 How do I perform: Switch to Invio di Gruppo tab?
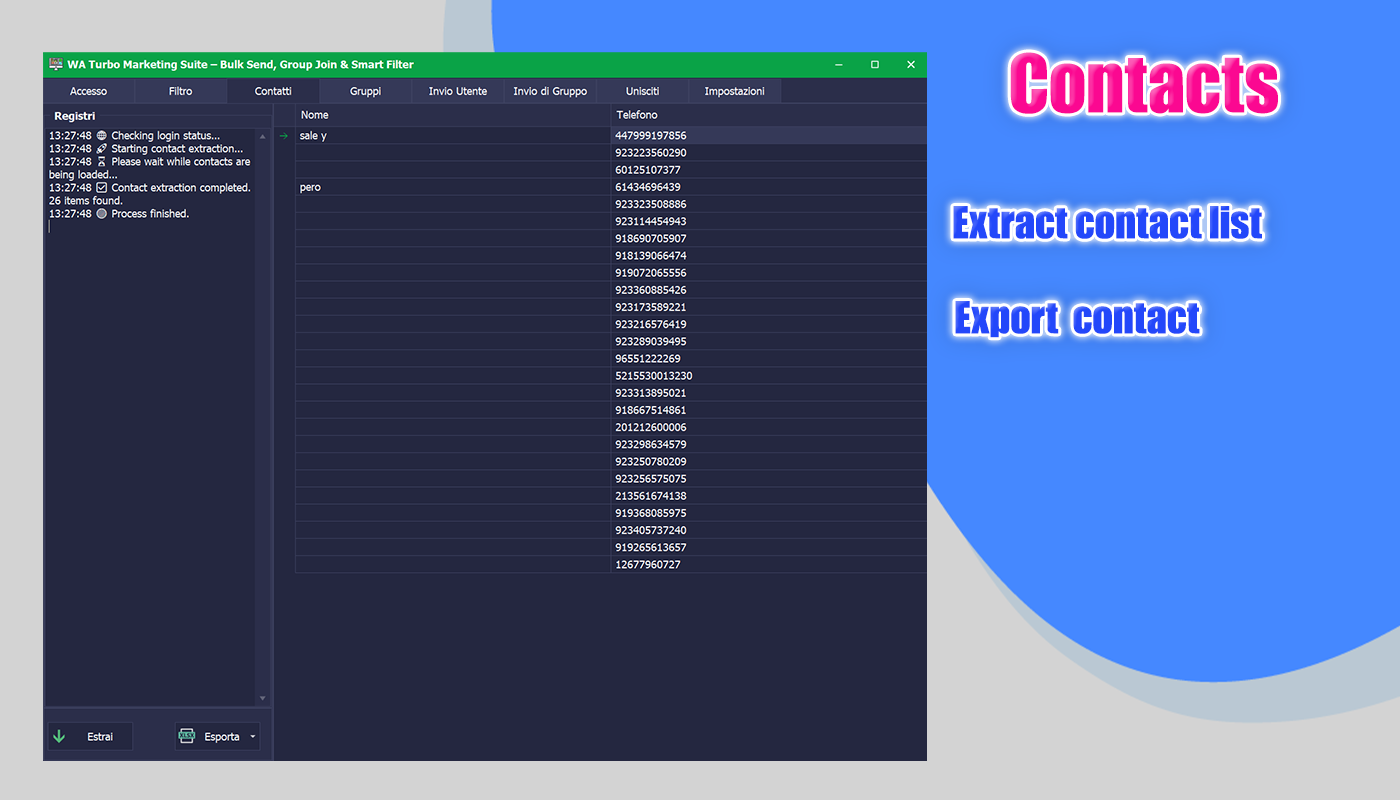click(x=550, y=91)
